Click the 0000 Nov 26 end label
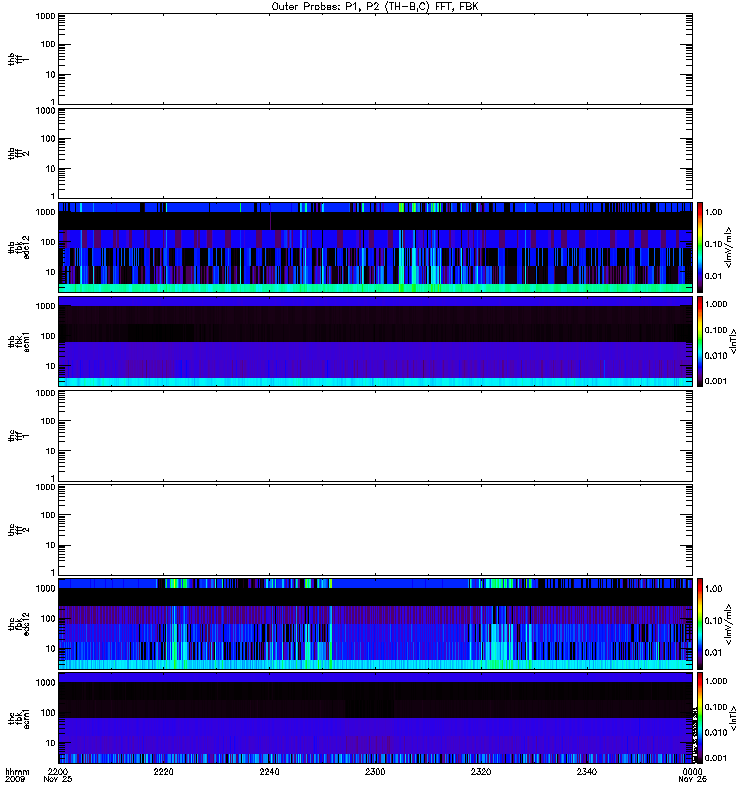This screenshot has height=800, width=750. pyautogui.click(x=692, y=776)
